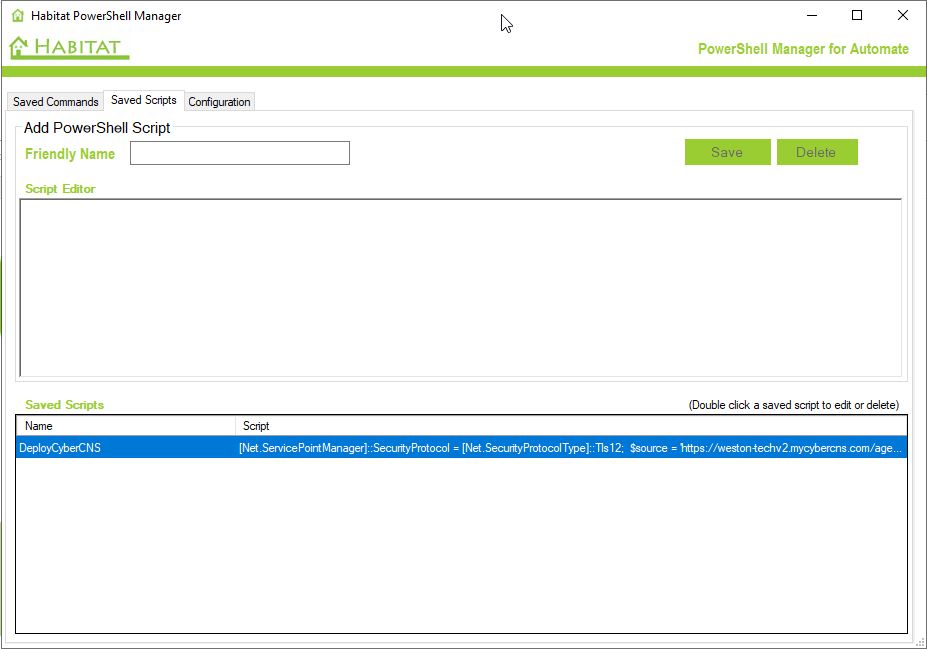Click the double-click instruction hint text
The width and height of the screenshot is (927, 649).
click(x=794, y=404)
